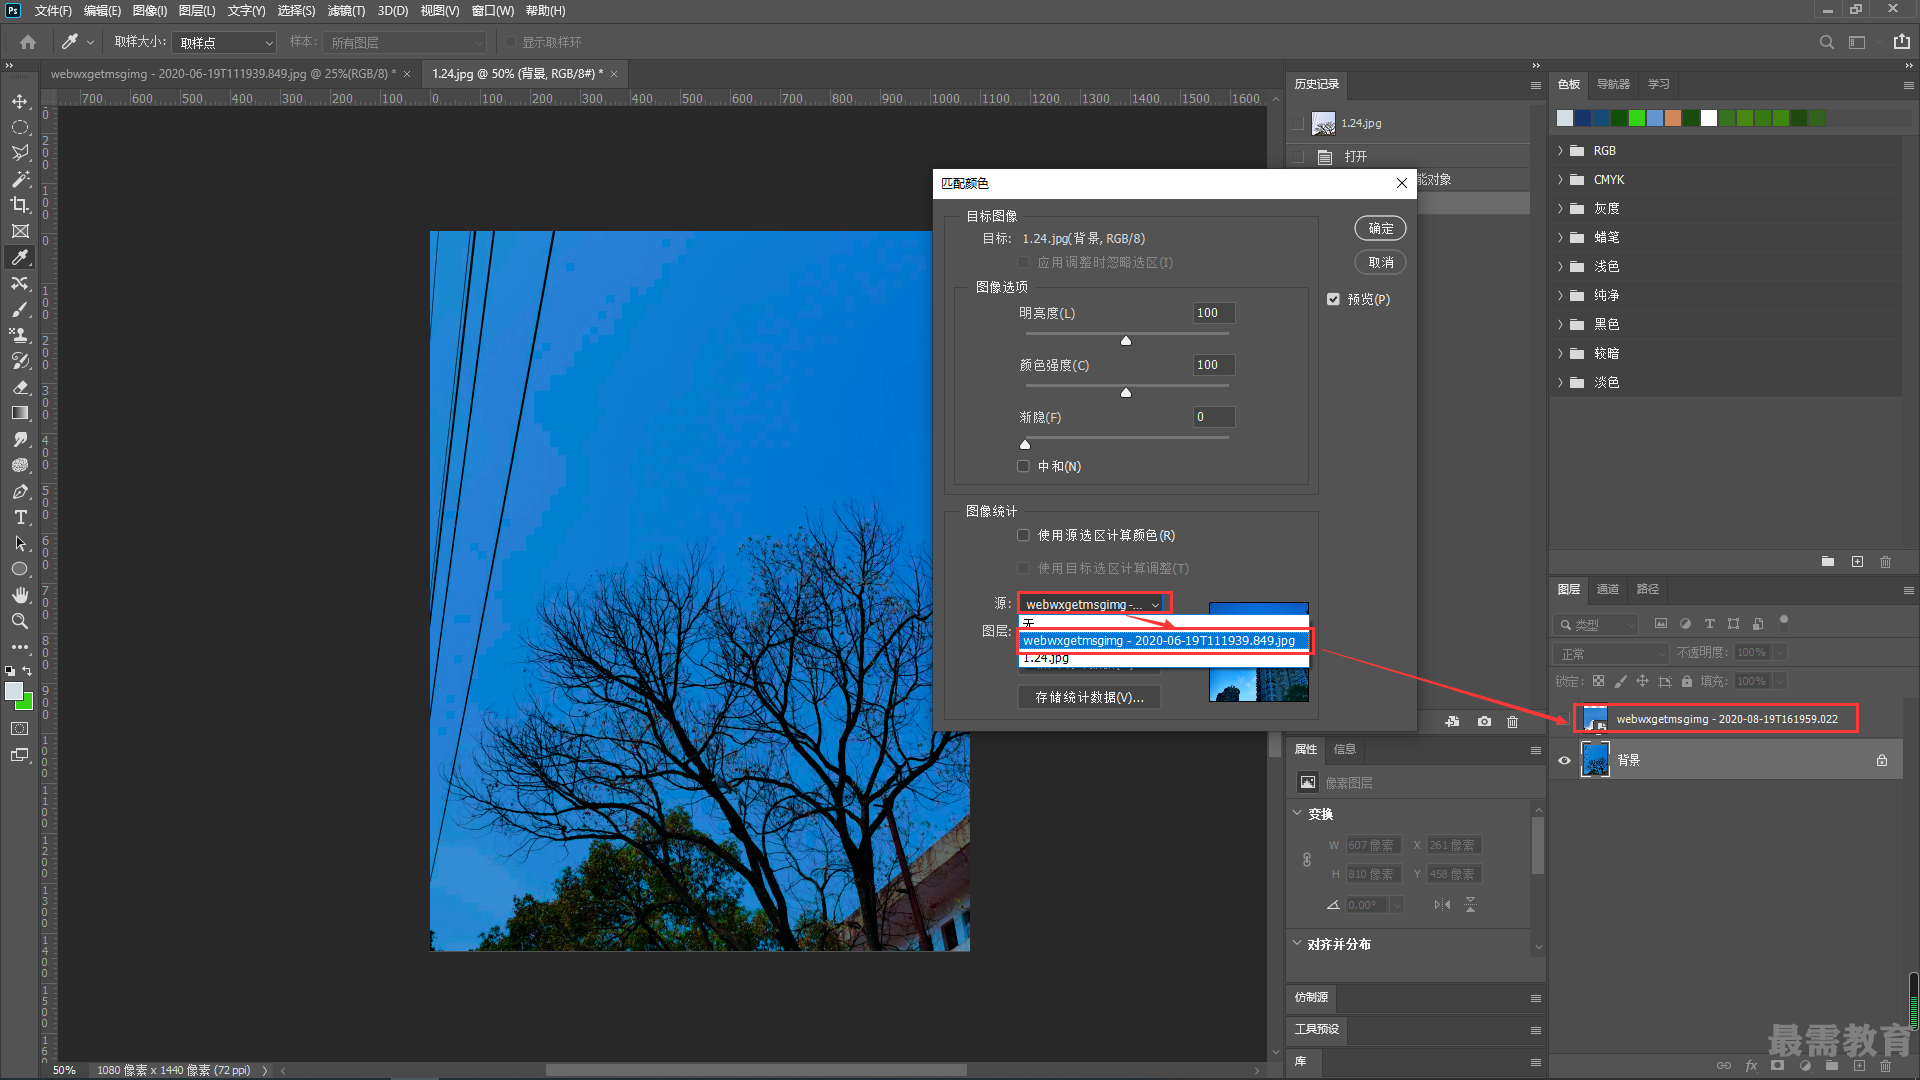Select the Move tool

tap(20, 101)
